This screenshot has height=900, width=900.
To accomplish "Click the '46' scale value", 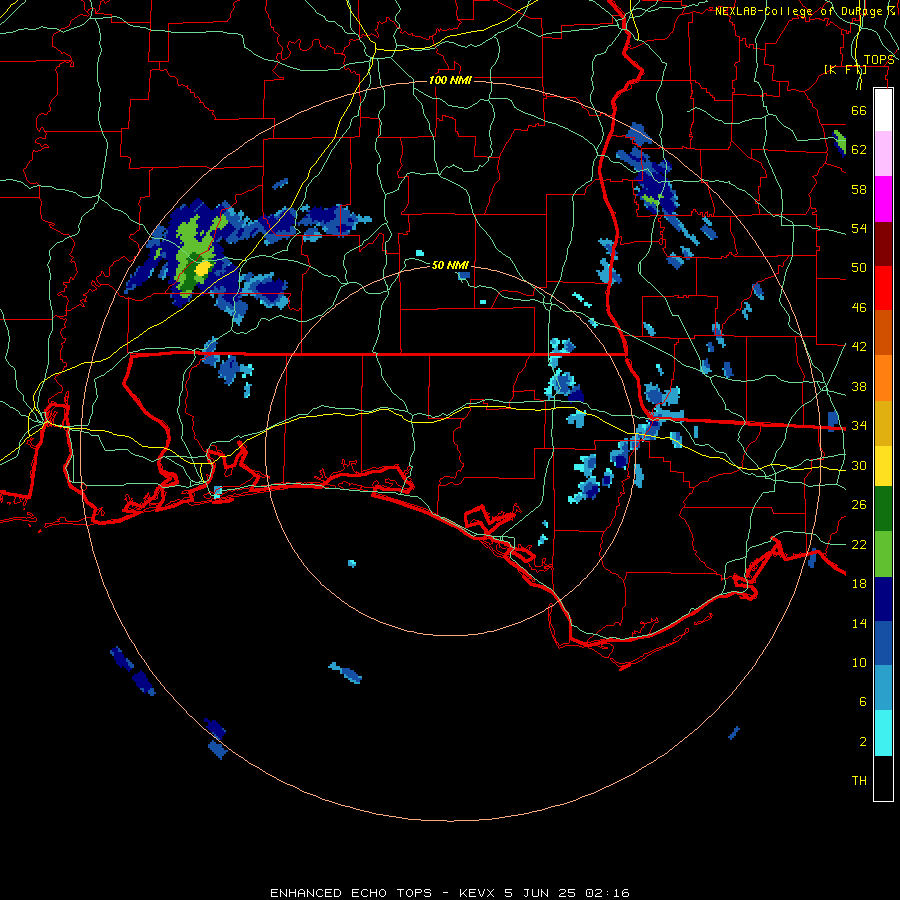I will [859, 308].
